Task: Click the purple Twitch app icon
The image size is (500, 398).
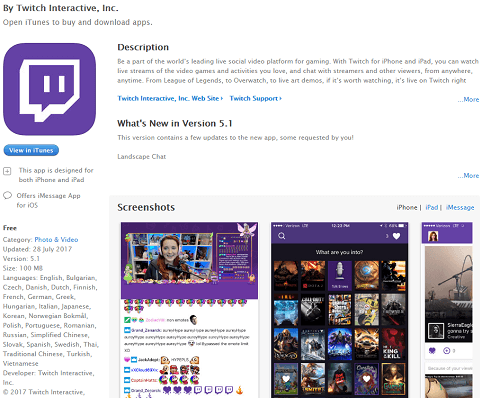Action: (x=50, y=89)
